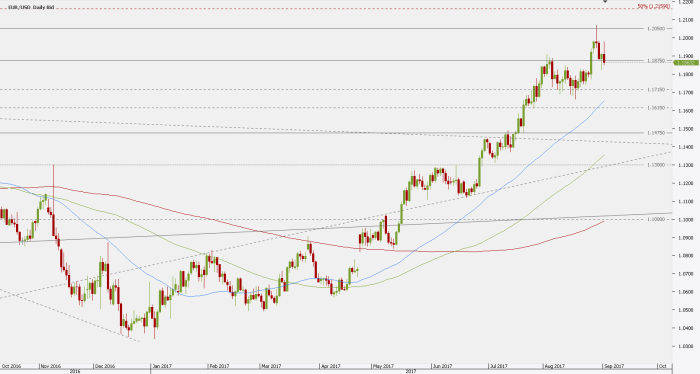
Task: Click the 1.16150 dashed level label
Action: click(656, 108)
